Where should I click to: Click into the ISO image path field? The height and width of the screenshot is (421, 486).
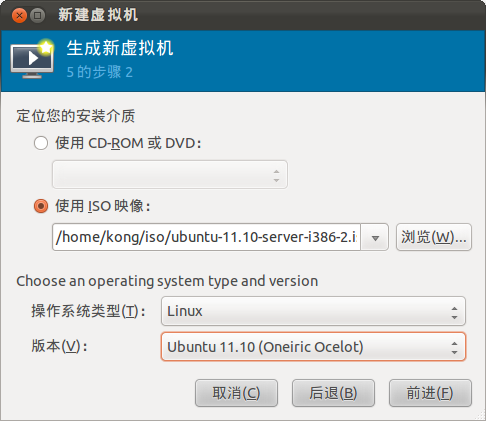(206, 237)
